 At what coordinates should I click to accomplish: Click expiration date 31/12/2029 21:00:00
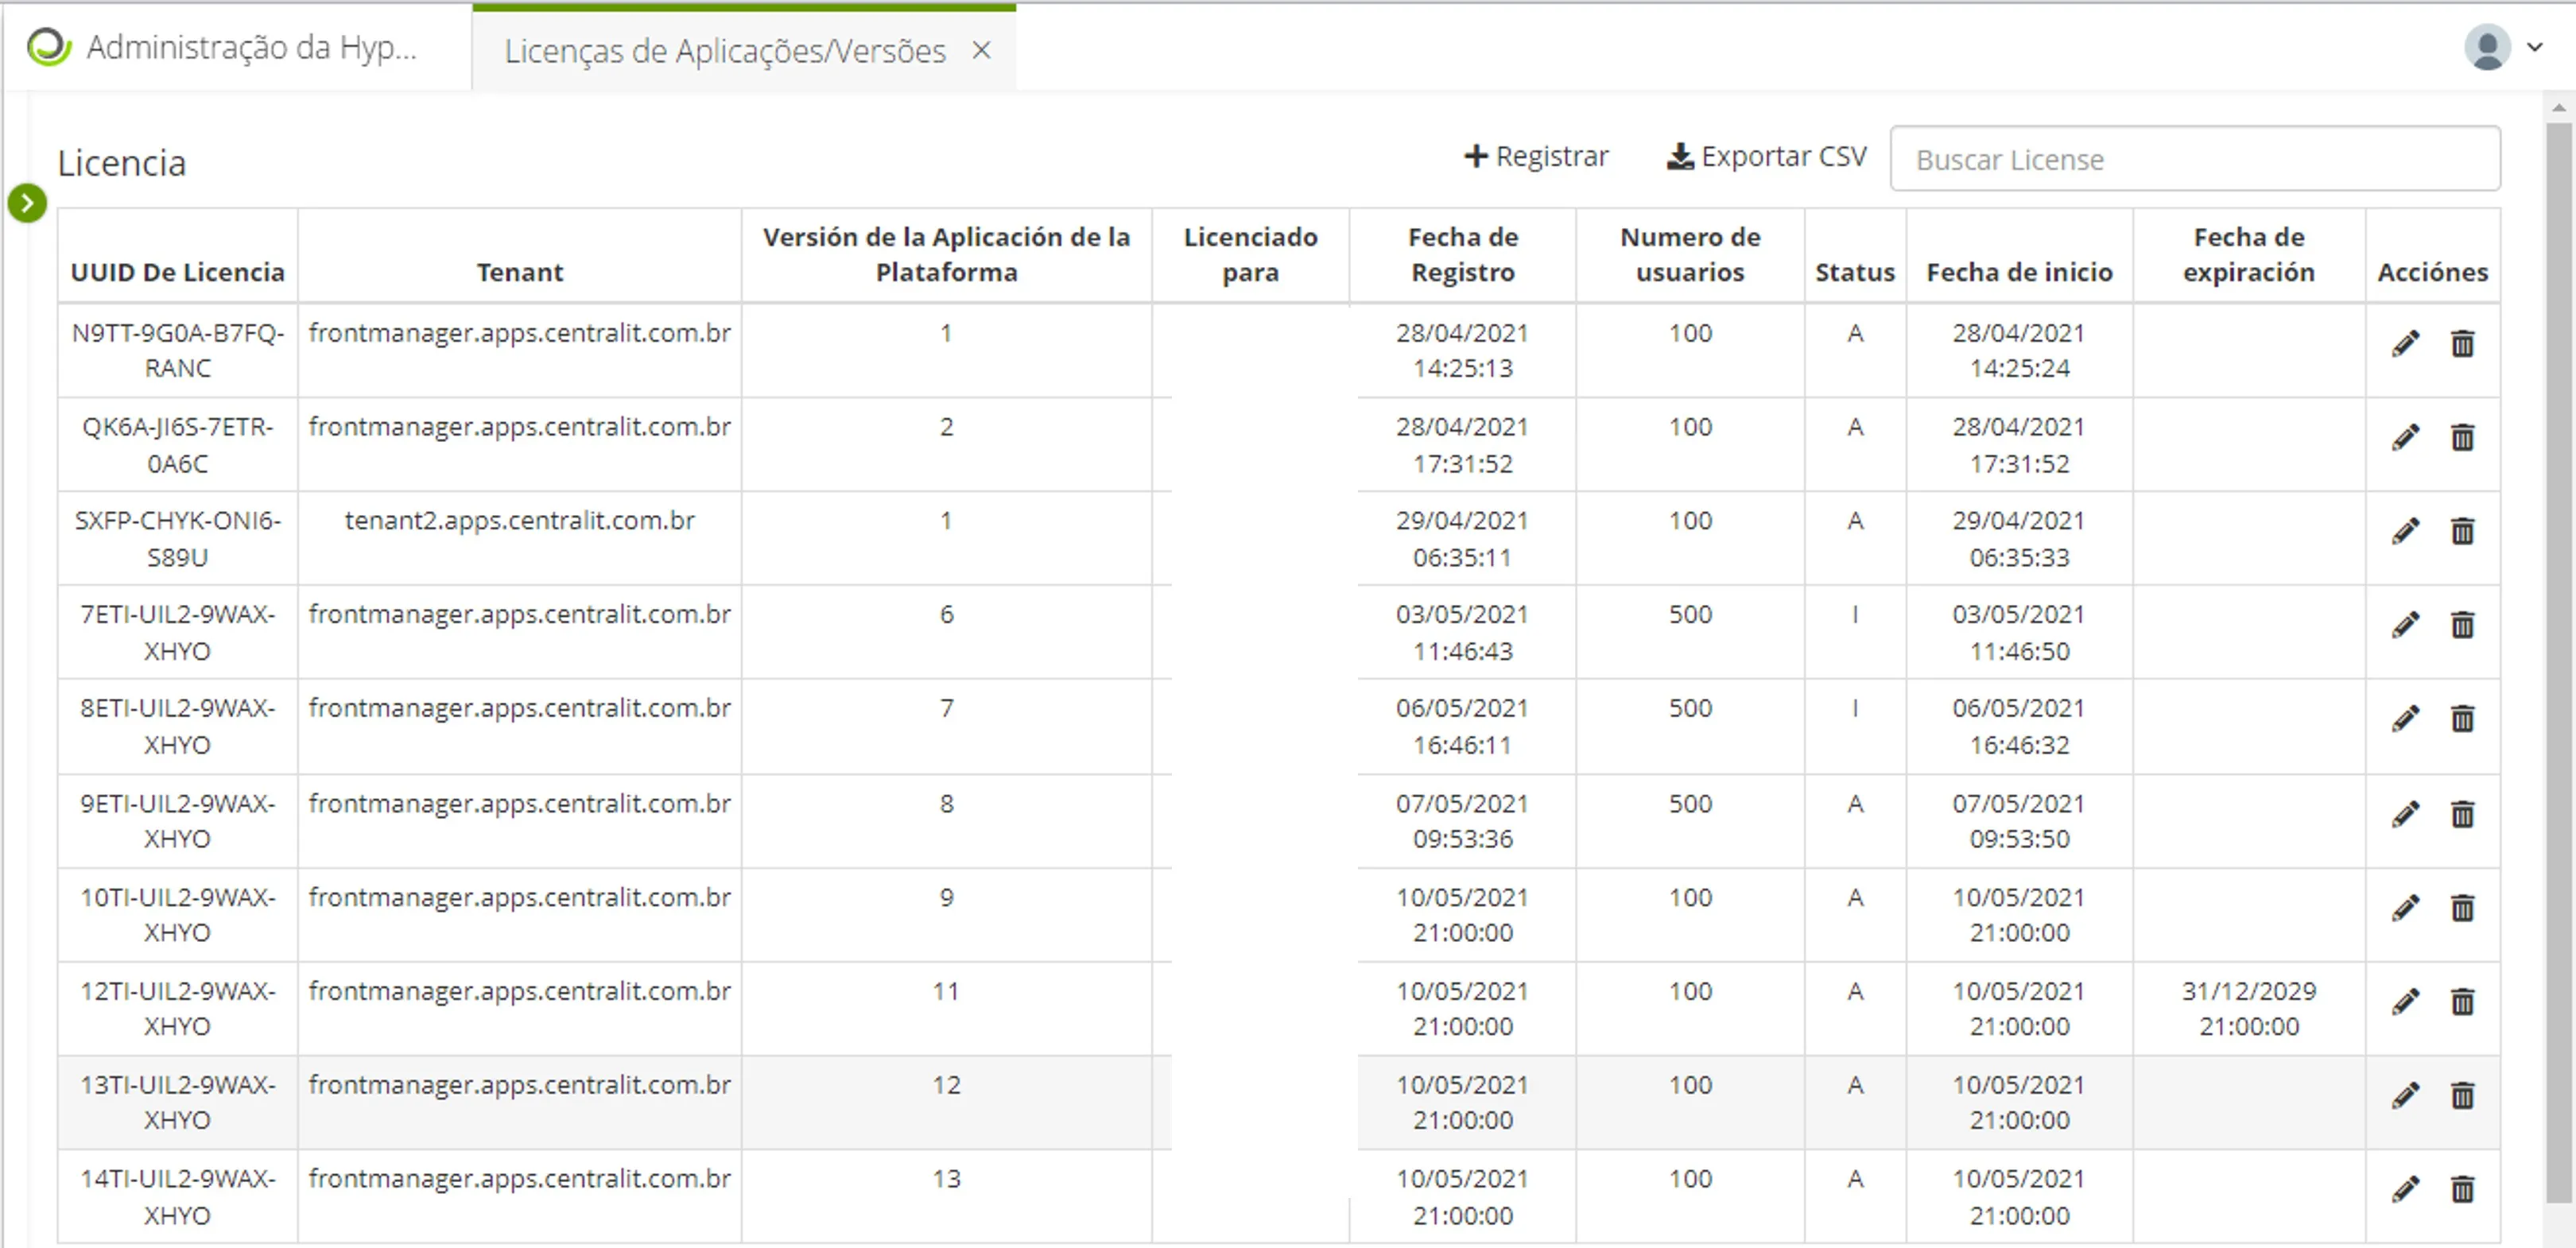pyautogui.click(x=2248, y=1008)
